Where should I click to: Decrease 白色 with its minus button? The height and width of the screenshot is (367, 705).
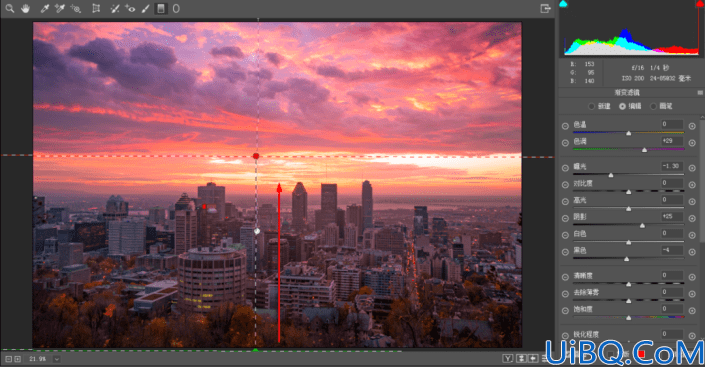pos(565,235)
